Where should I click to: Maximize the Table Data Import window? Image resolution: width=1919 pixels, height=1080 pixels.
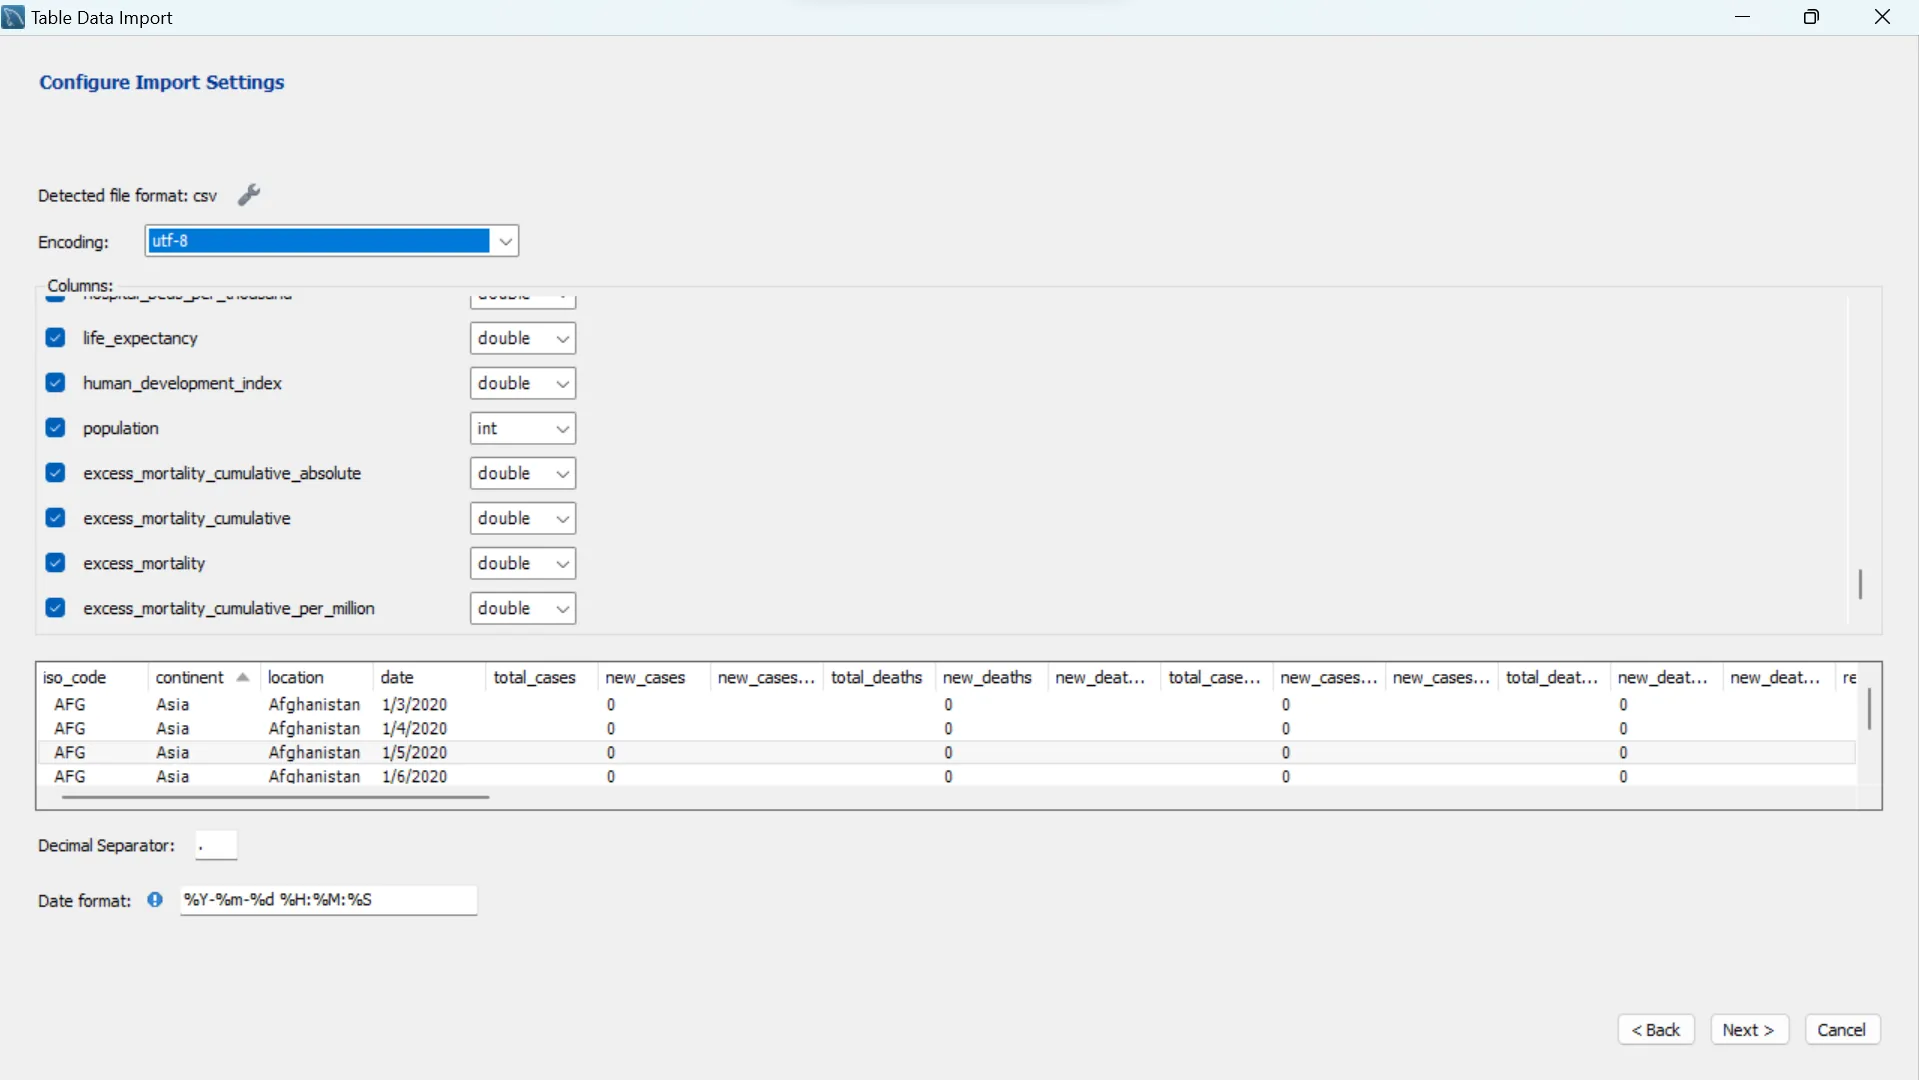pyautogui.click(x=1811, y=17)
